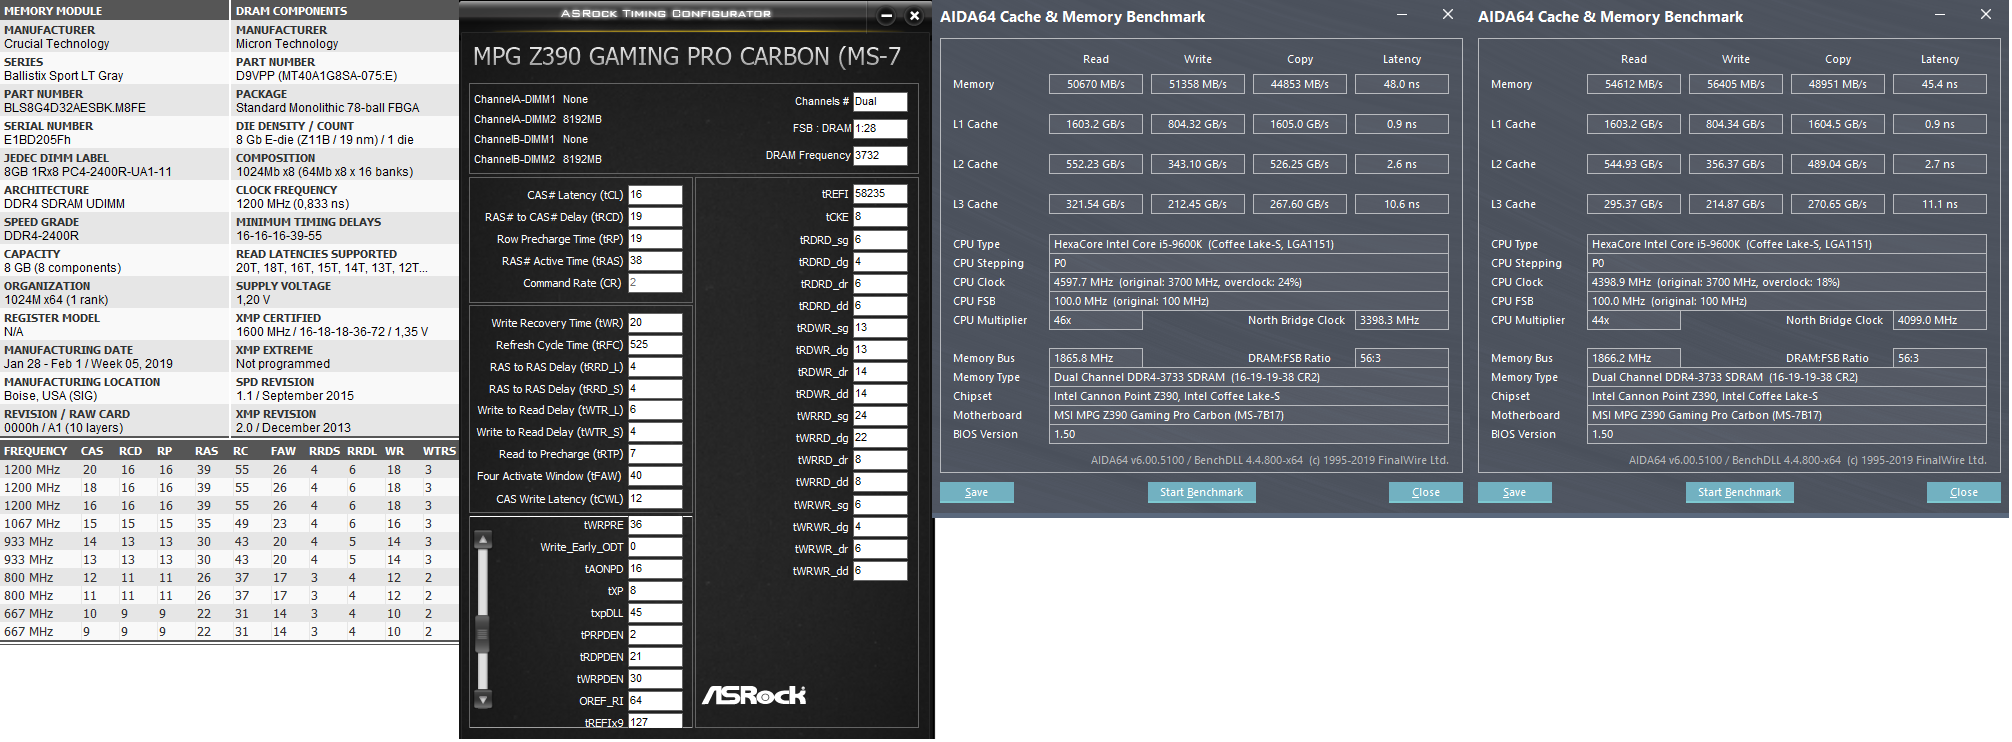The width and height of the screenshot is (2012, 742).
Task: Select the RAS to RAS Delay (tRRD_L) field
Action: [655, 367]
